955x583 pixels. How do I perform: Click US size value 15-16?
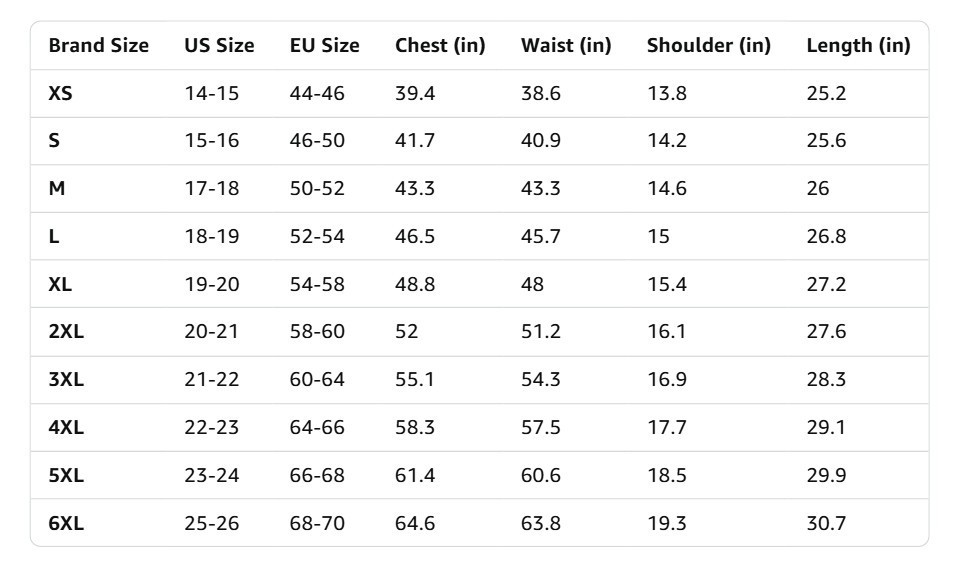pos(212,141)
